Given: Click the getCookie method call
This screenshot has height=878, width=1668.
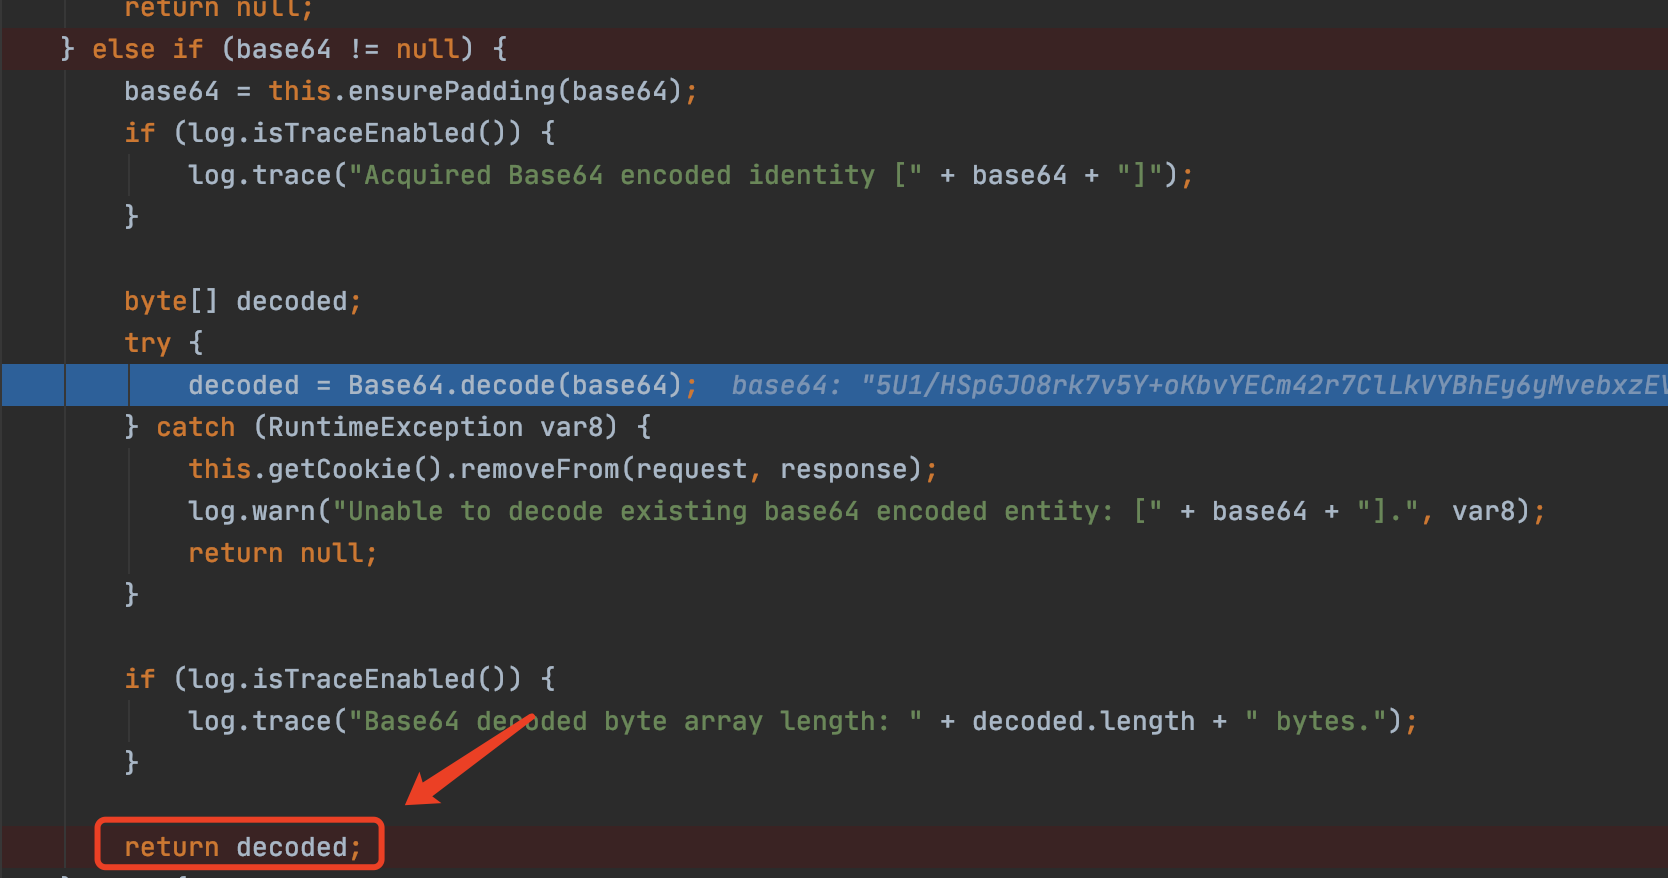Looking at the screenshot, I should (342, 469).
